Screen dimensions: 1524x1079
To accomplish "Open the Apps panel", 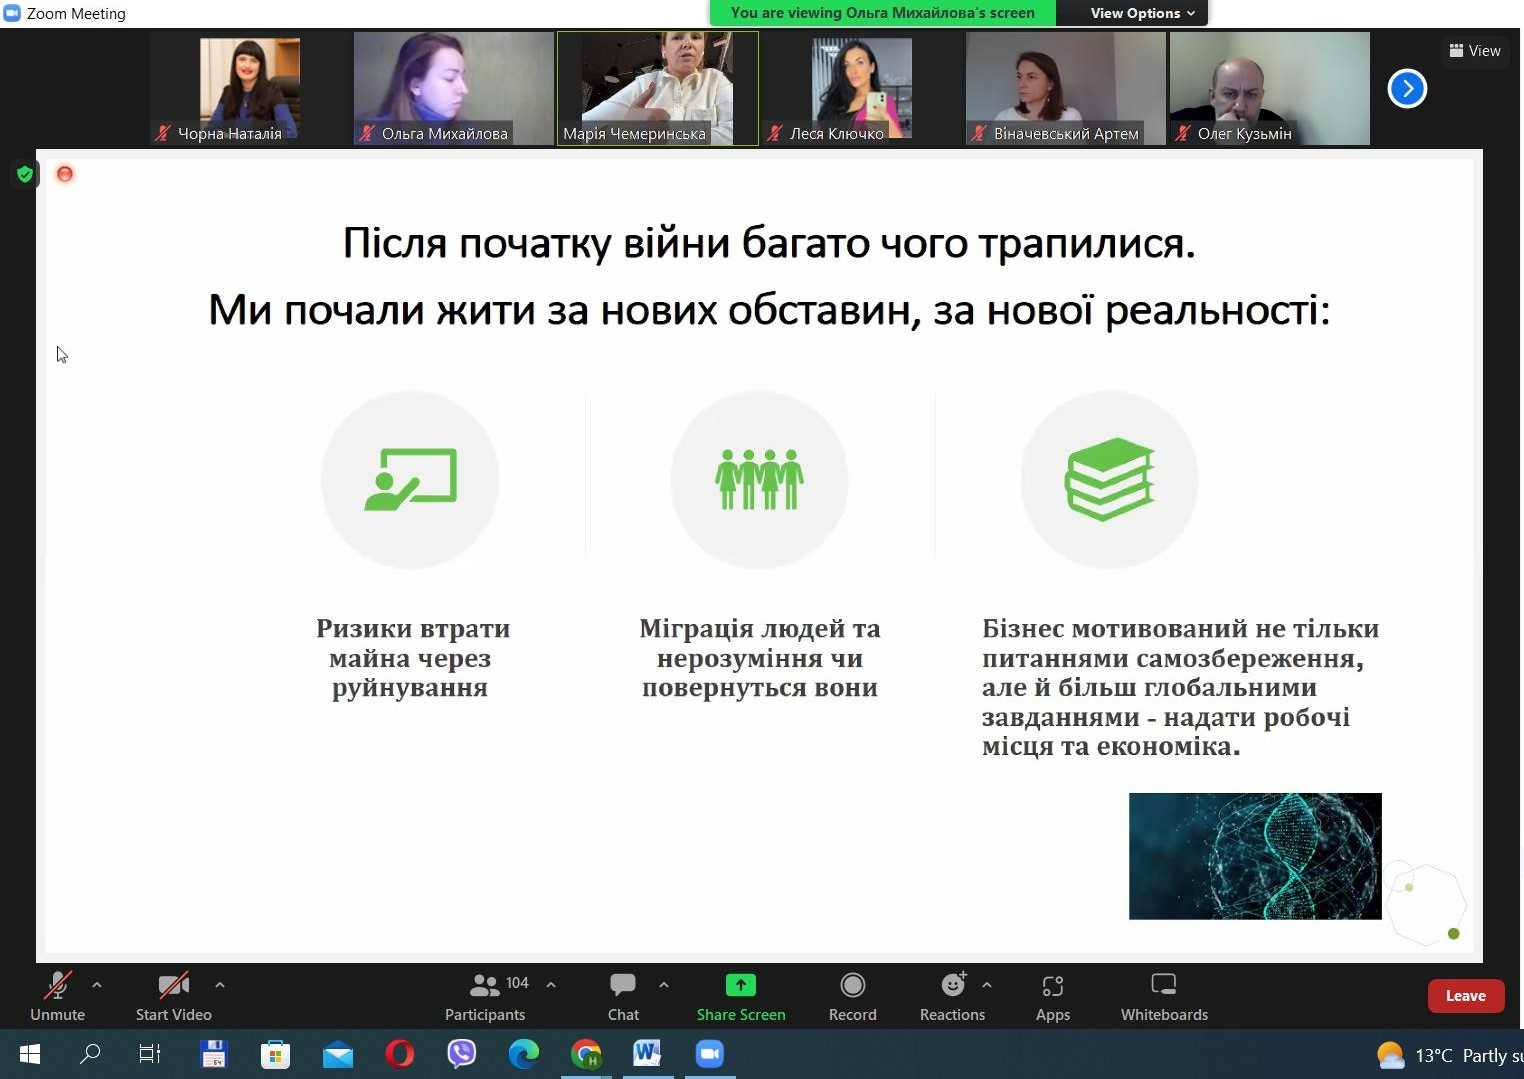I will pyautogui.click(x=1052, y=996).
